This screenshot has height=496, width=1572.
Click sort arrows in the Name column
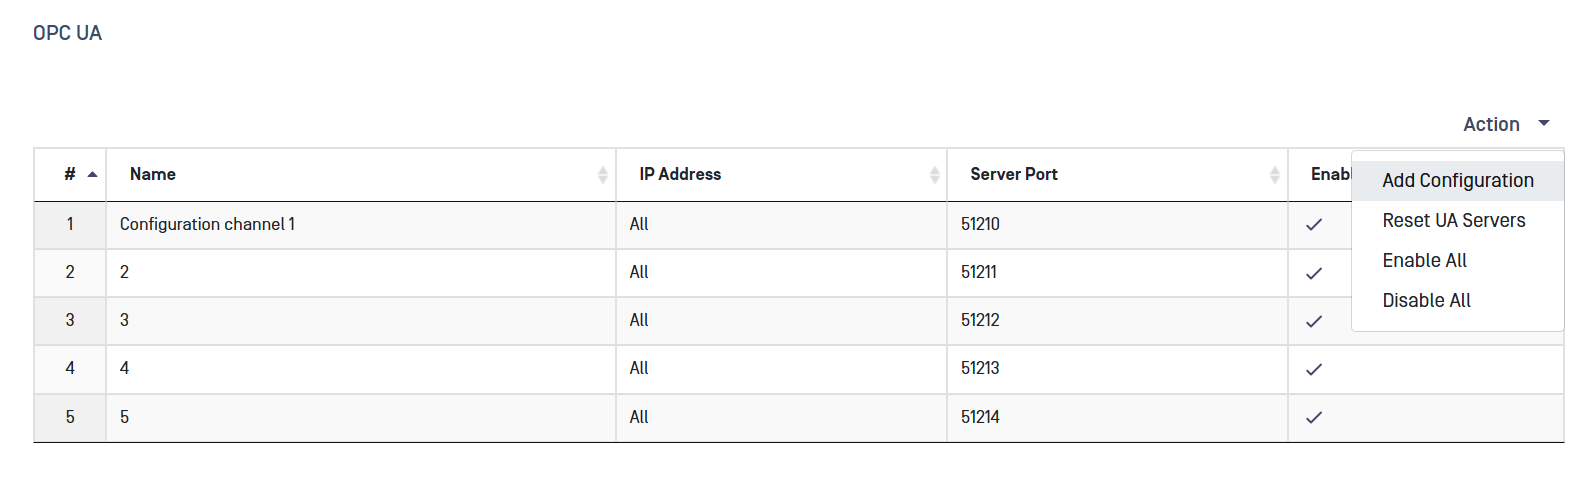[602, 175]
